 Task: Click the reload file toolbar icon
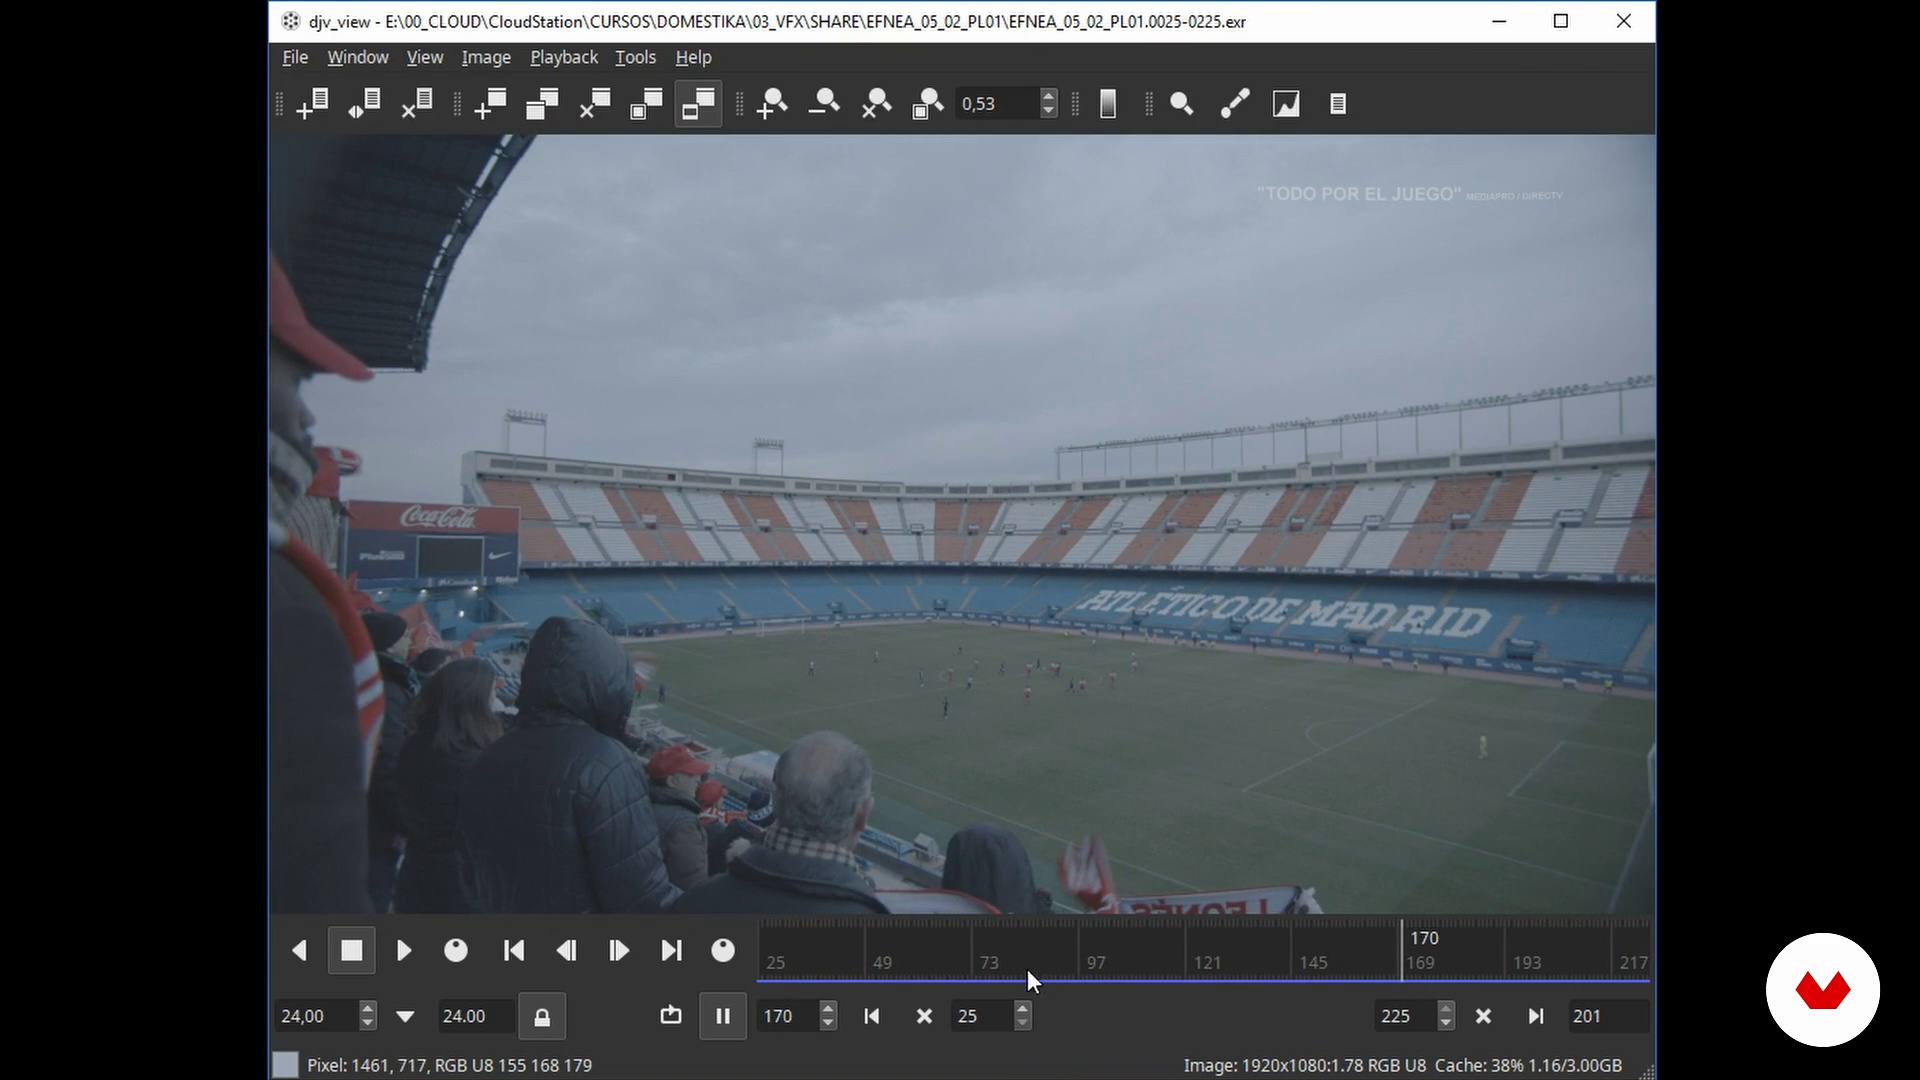(x=365, y=104)
